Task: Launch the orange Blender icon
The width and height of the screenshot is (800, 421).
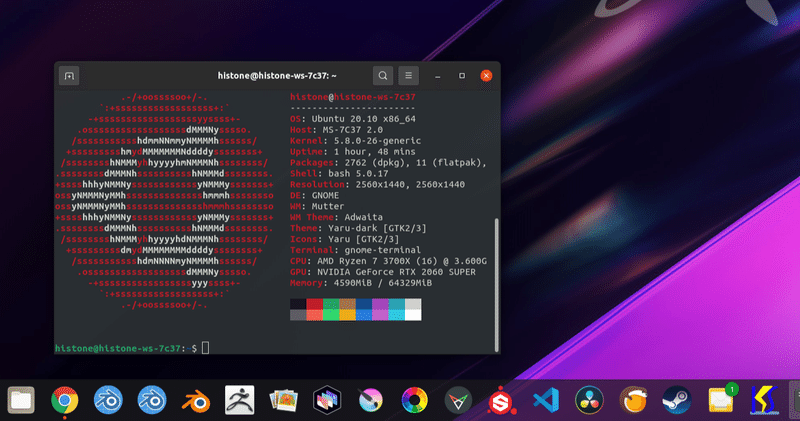Action: 196,402
